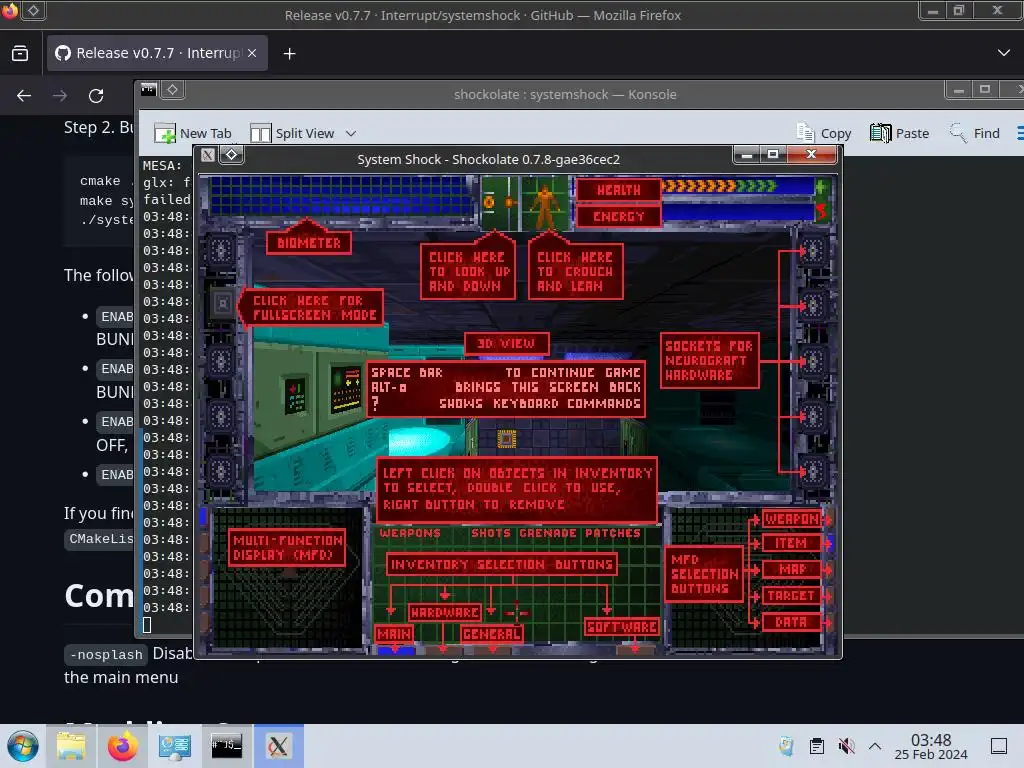The image size is (1024, 768).
Task: Toggle System Shock window on-all-desktops pin
Action: pos(232,155)
